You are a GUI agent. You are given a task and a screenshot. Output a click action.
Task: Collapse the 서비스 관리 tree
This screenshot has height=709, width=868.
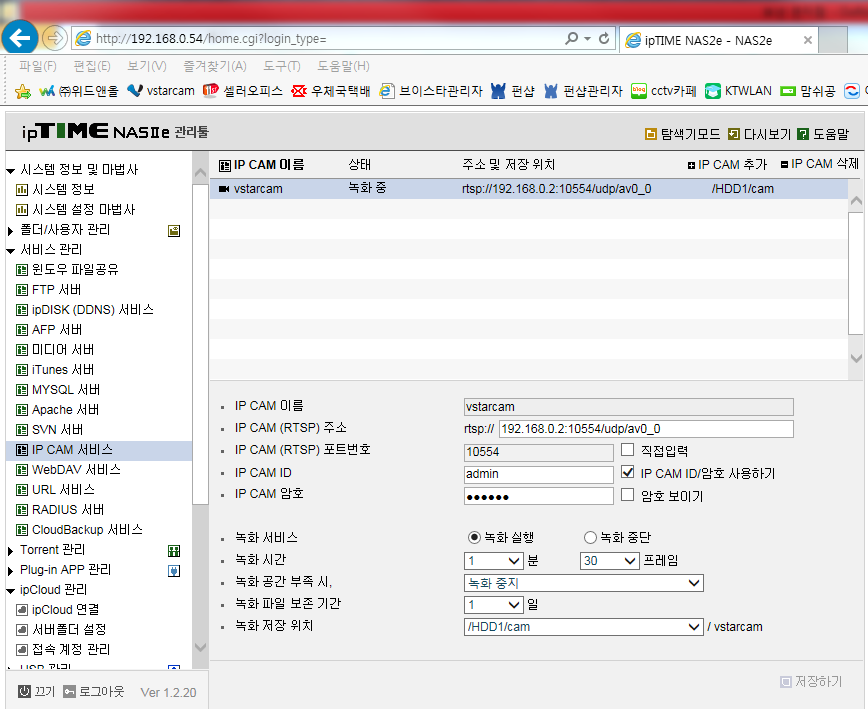[x=11, y=251]
